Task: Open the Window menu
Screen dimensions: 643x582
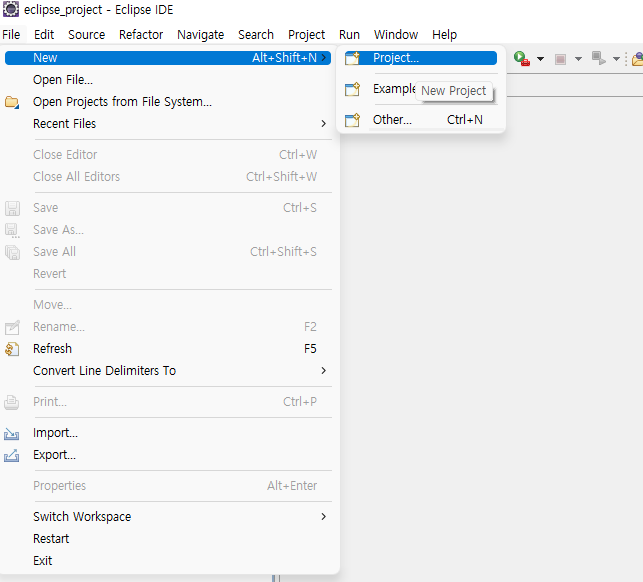Action: (x=396, y=34)
